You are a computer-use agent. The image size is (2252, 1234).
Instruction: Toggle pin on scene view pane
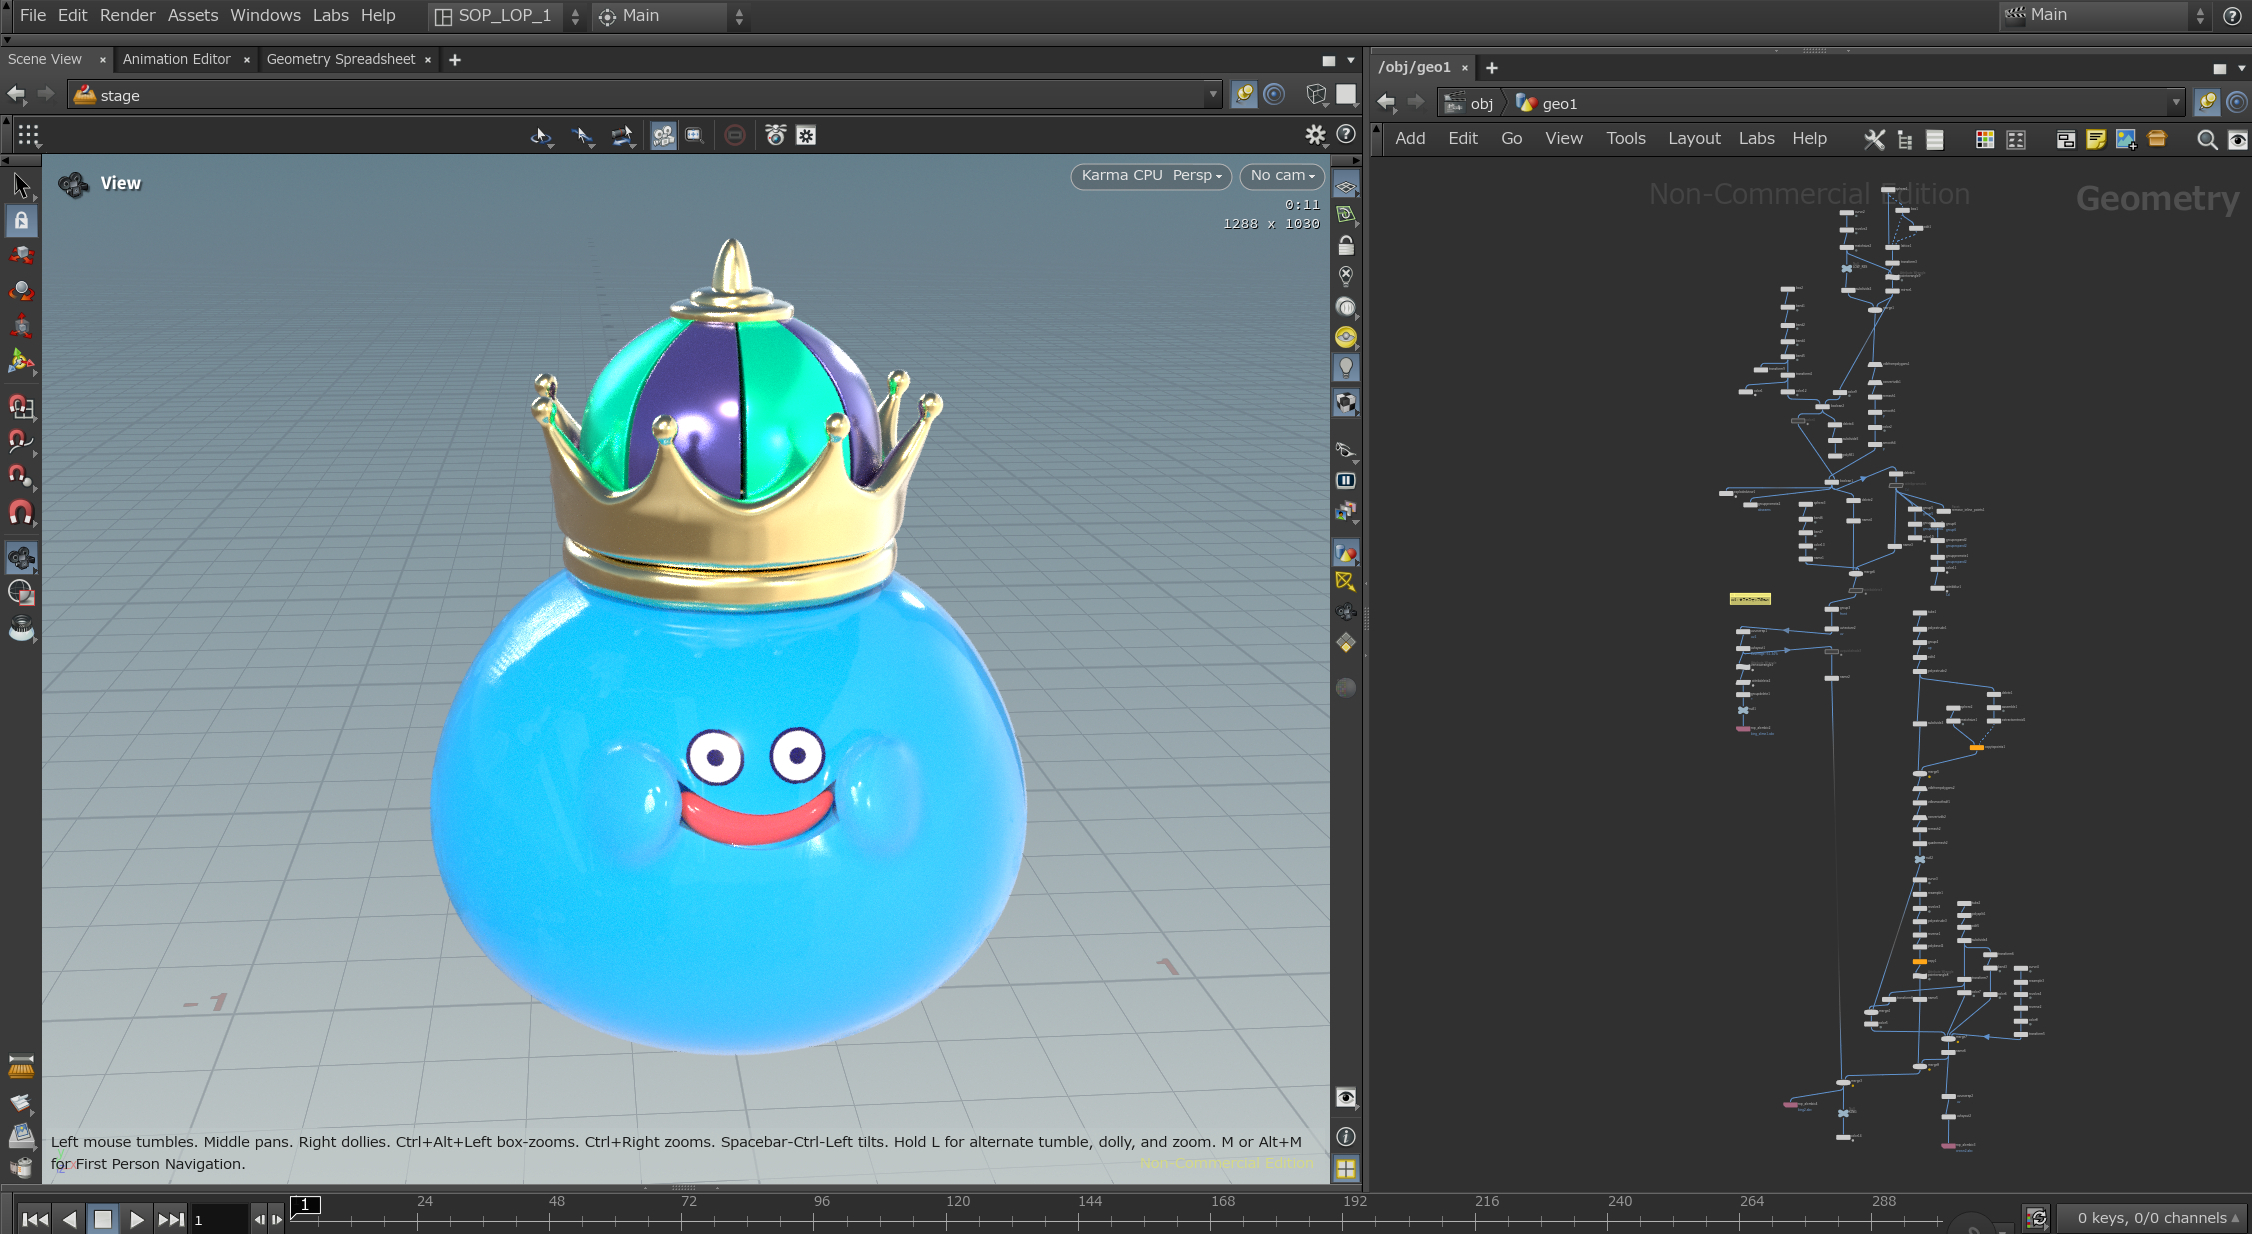(1244, 94)
